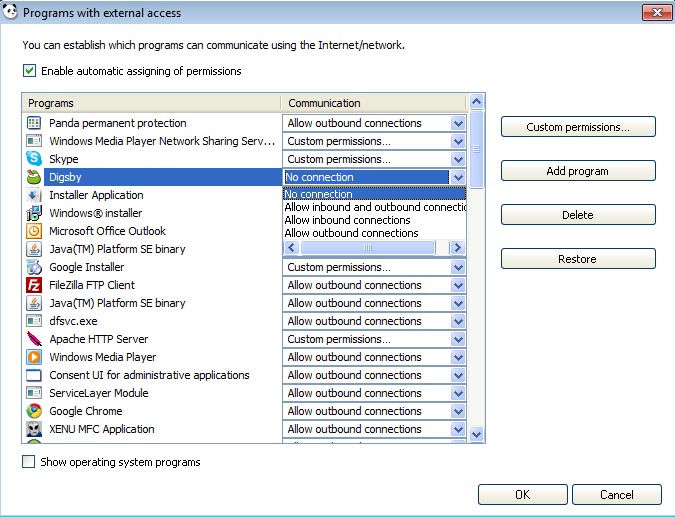Click the Panda icon in title bar

pyautogui.click(x=10, y=12)
